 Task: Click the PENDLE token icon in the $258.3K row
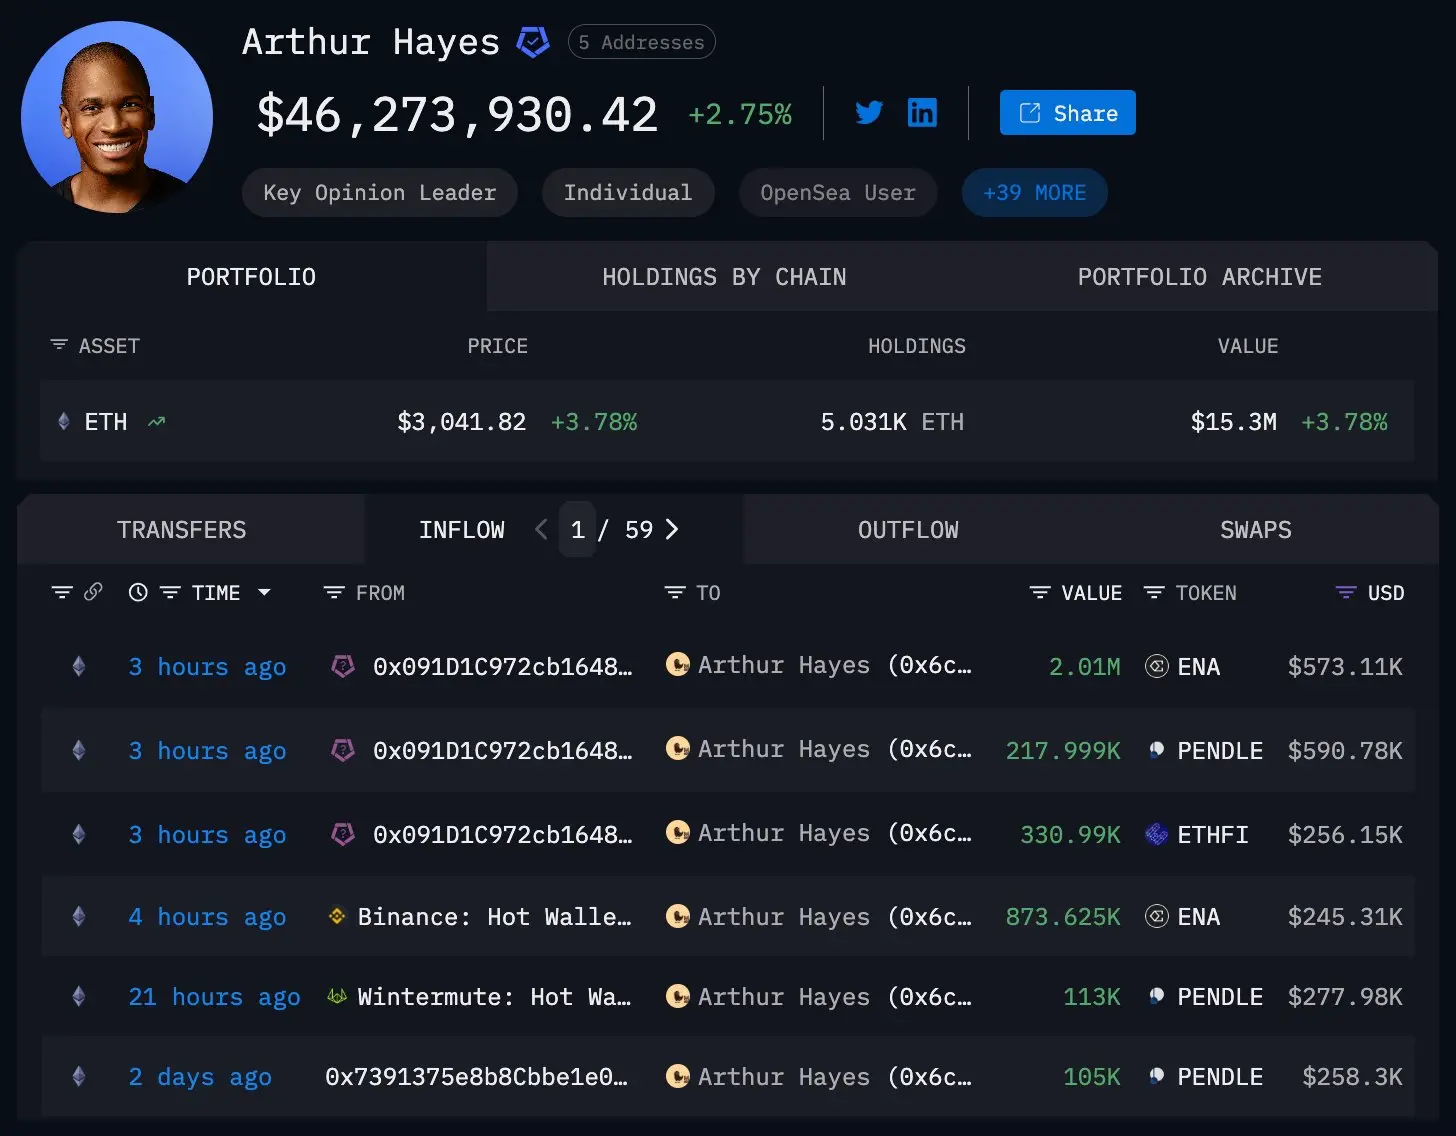pyautogui.click(x=1157, y=1076)
